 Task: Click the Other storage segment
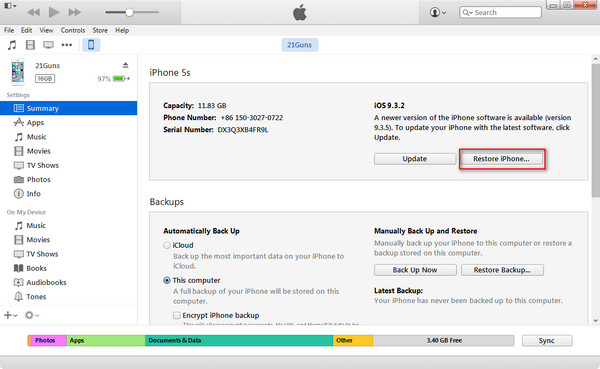(353, 340)
